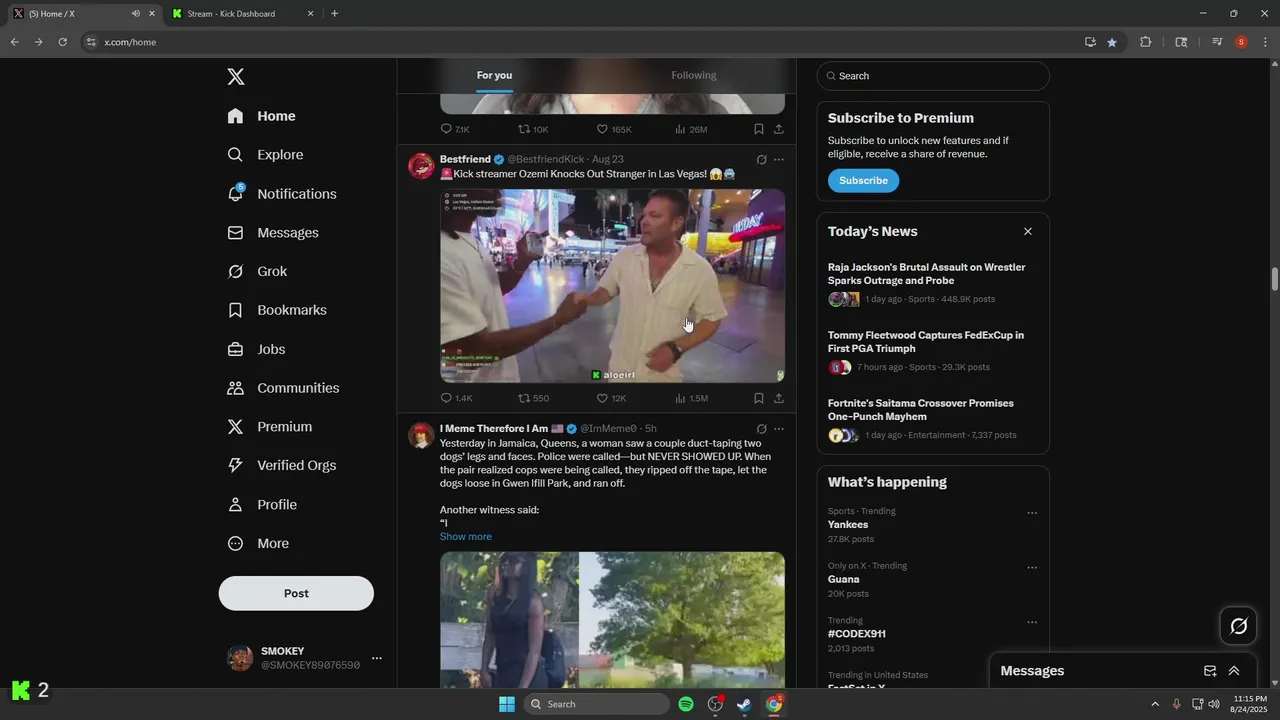Share the top post with 26M views

point(779,129)
